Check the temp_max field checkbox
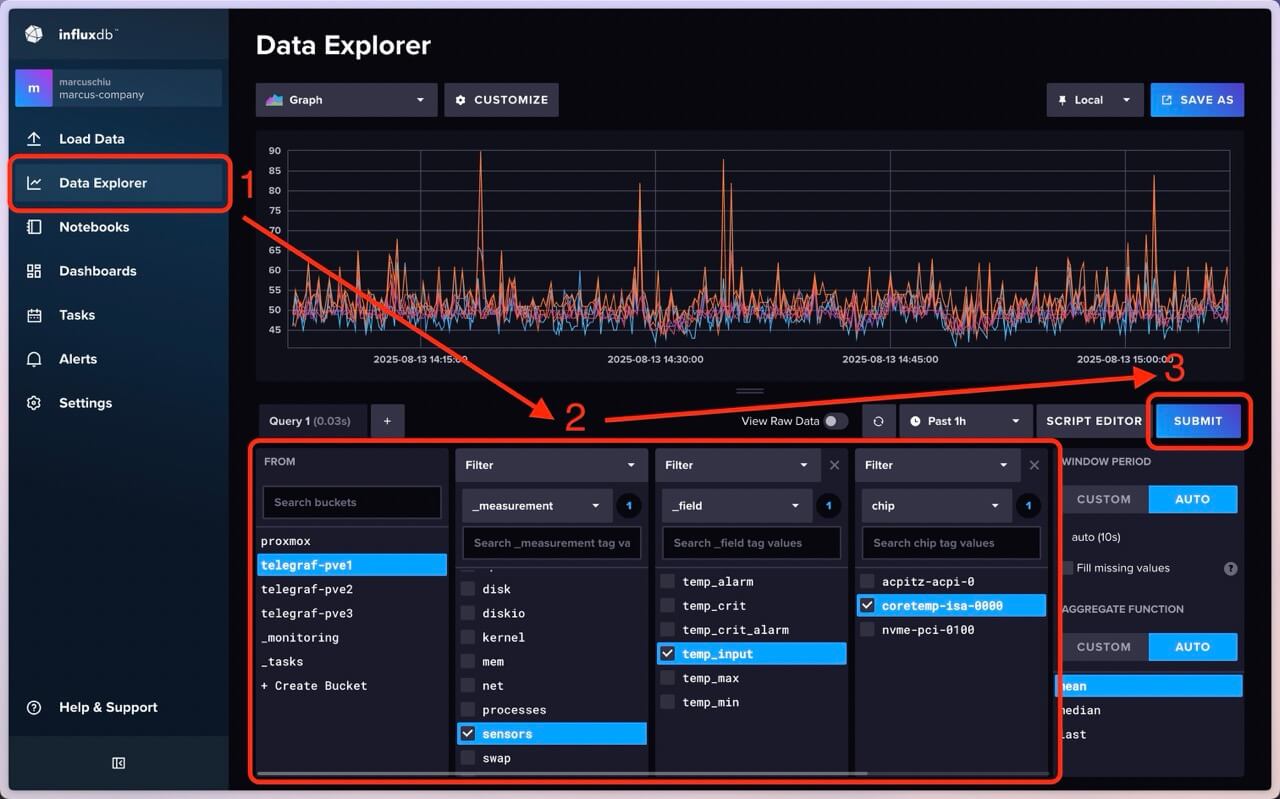The image size is (1280, 799). 667,678
